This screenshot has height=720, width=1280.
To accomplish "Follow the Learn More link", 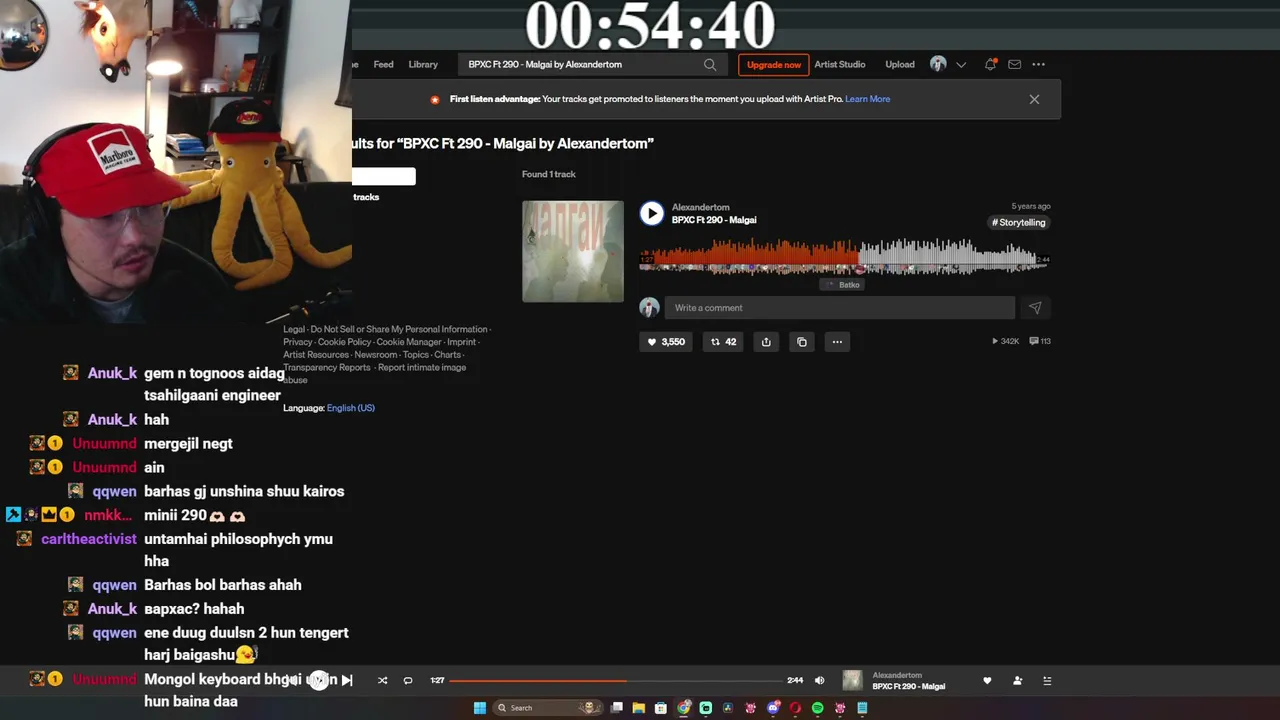I will pyautogui.click(x=868, y=99).
